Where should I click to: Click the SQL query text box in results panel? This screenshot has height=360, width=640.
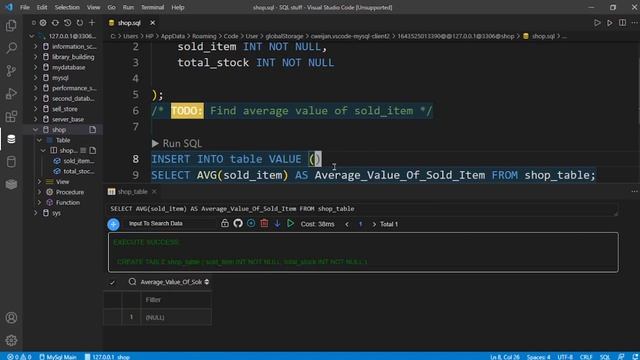point(362,209)
